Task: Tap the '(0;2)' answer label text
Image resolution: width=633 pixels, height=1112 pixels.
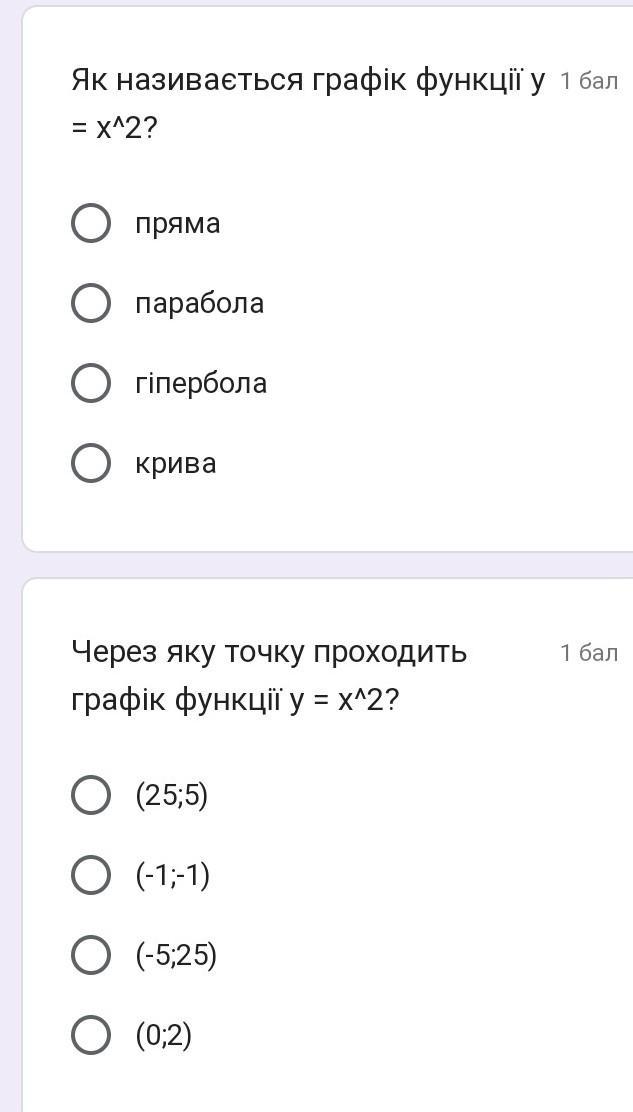Action: click(x=164, y=1036)
